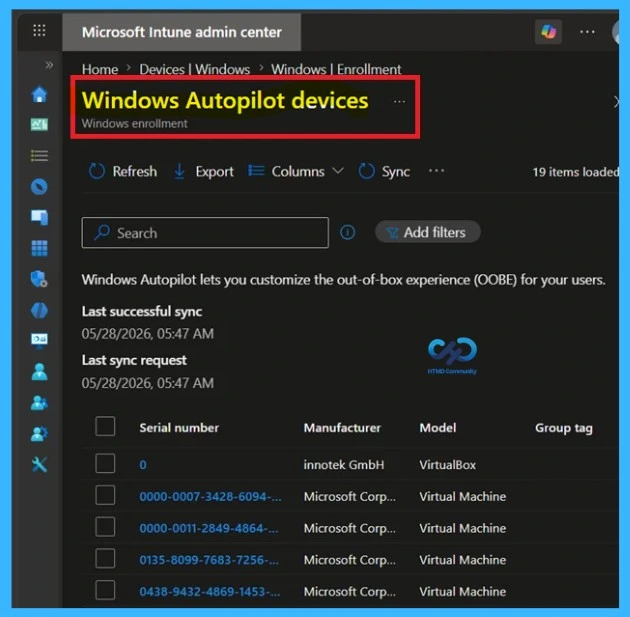Click Windows | Enrollment breadcrumb
This screenshot has width=630, height=617.
tap(336, 69)
